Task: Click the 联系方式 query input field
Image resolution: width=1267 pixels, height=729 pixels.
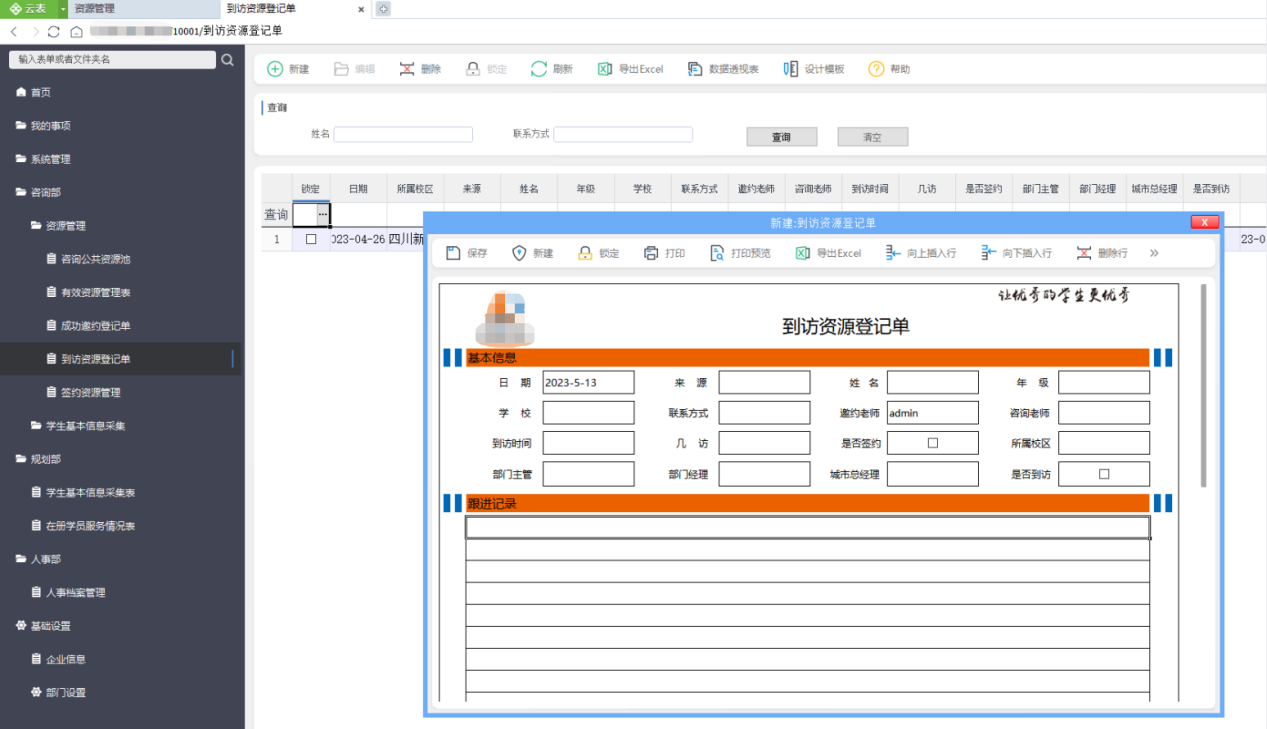Action: coord(623,134)
